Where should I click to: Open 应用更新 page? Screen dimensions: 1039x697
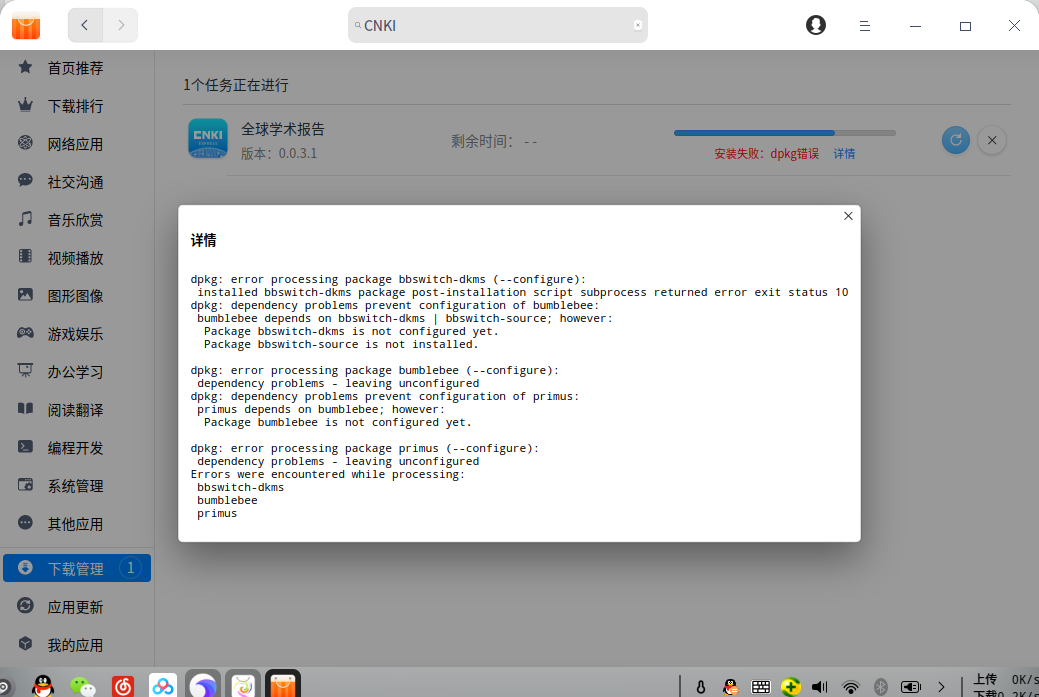tap(77, 607)
